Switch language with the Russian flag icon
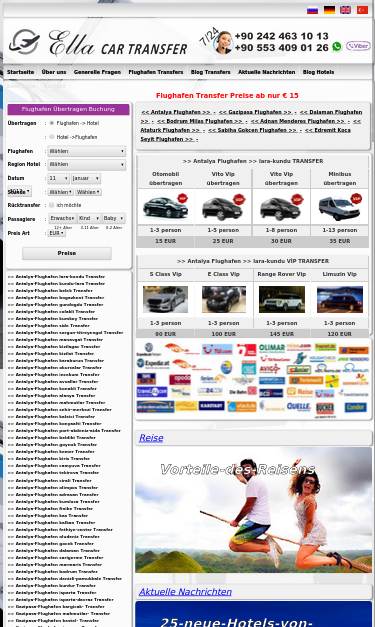Viewport: 375px width, 627px height. 312,10
